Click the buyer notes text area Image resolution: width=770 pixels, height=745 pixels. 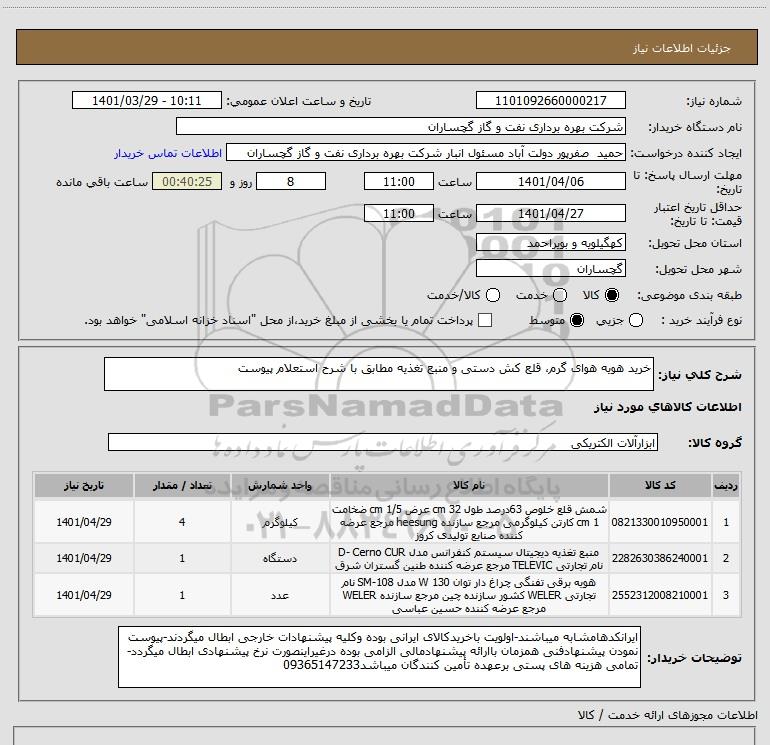coord(379,657)
